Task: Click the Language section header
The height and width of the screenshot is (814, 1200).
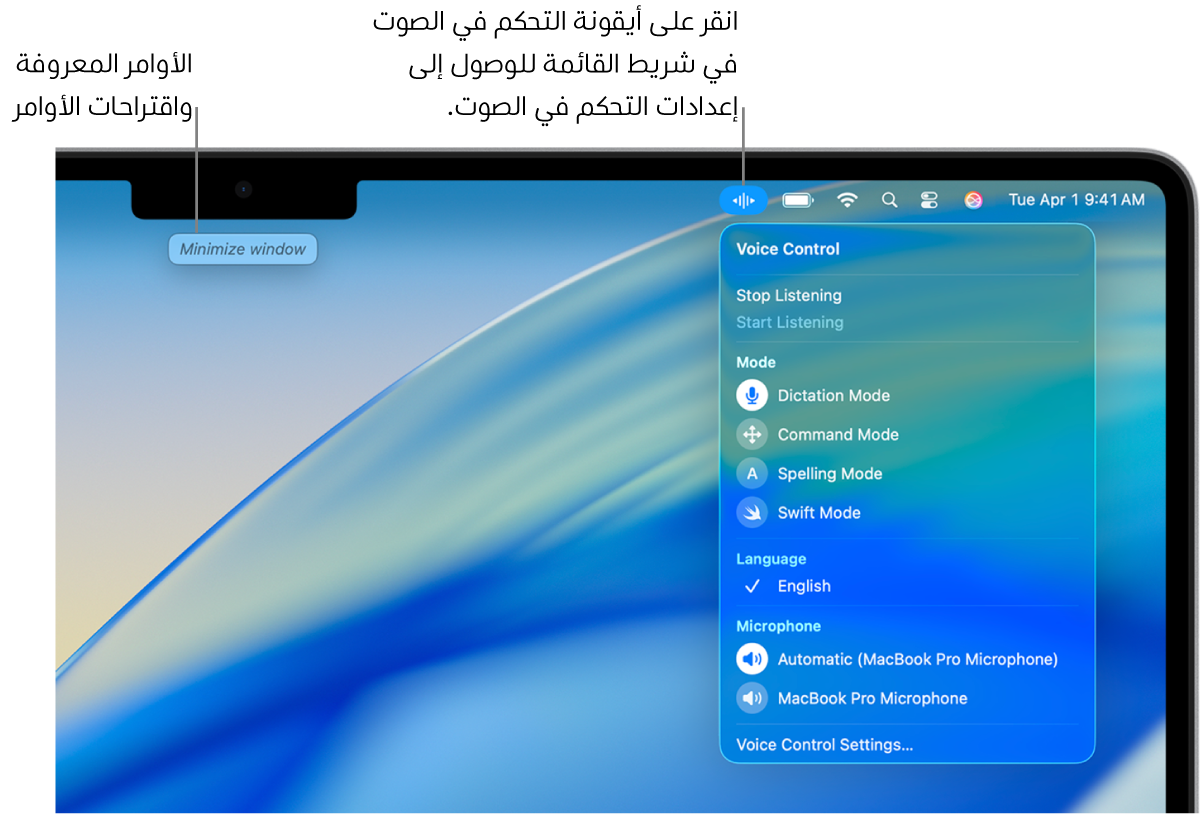Action: click(x=771, y=559)
